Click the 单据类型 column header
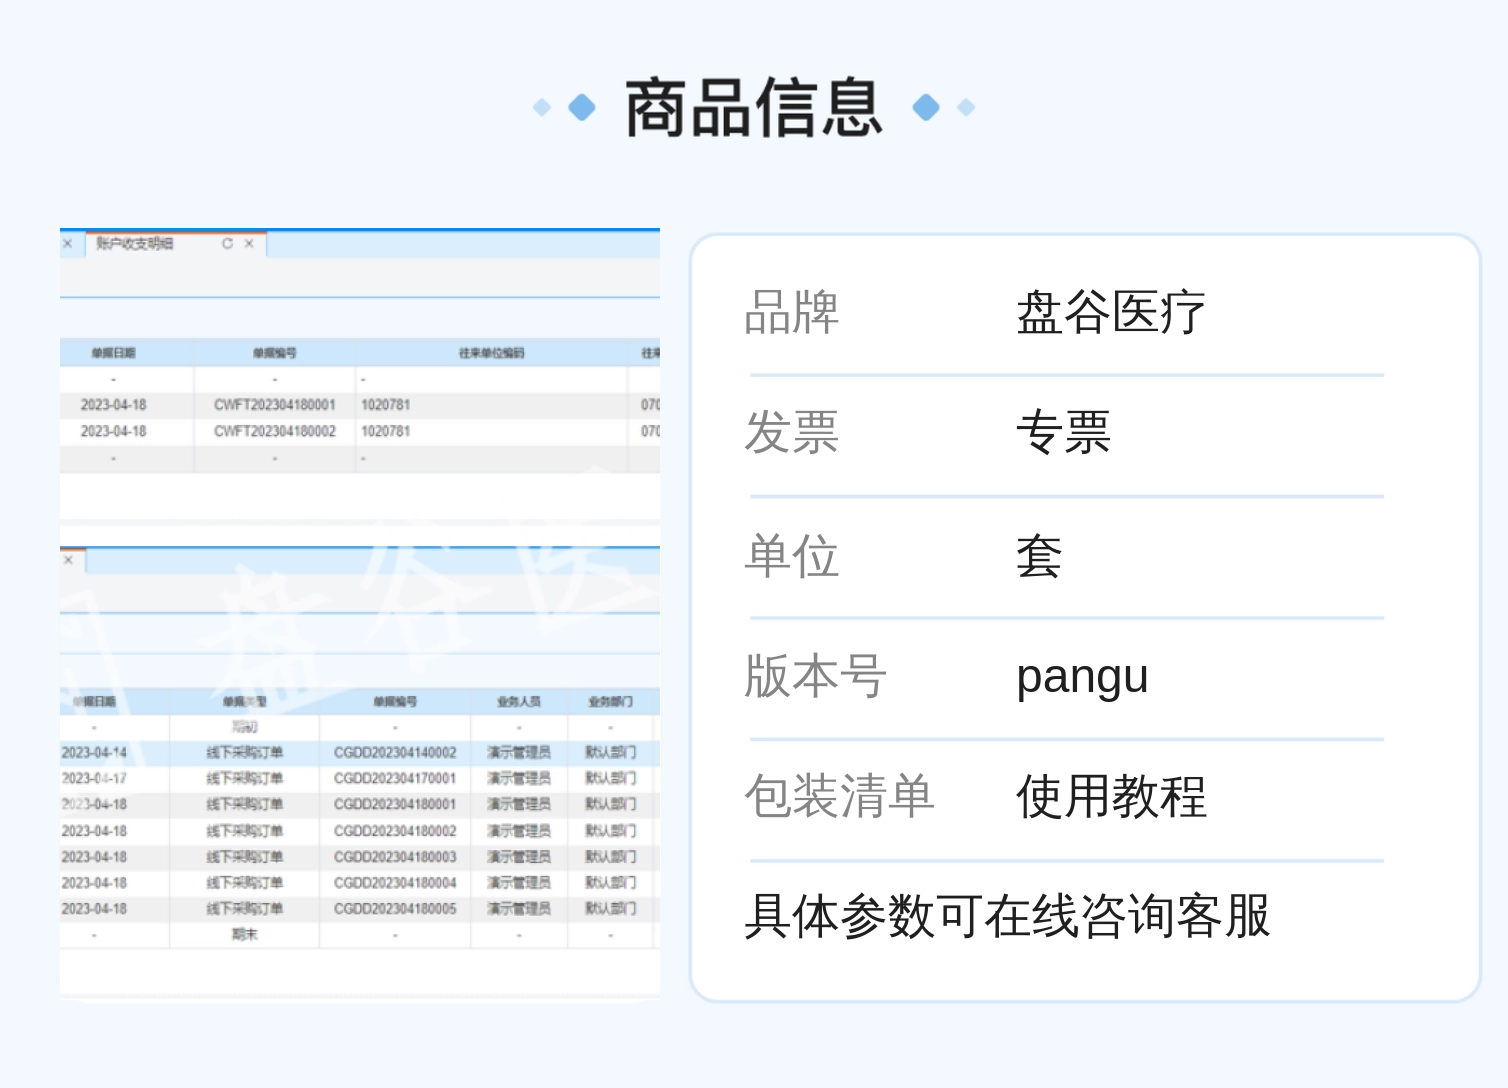The width and height of the screenshot is (1508, 1088). [x=245, y=702]
